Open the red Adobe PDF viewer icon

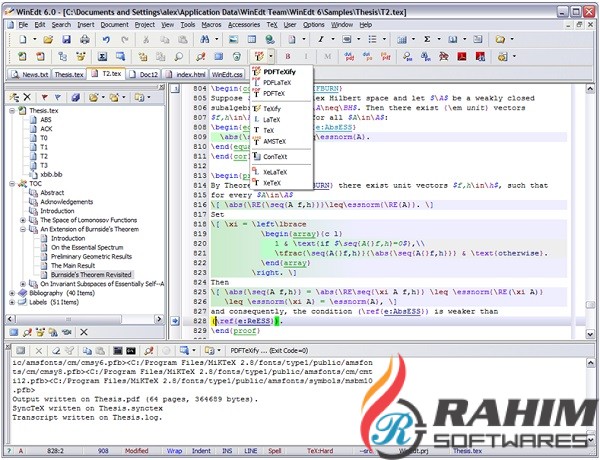coord(462,57)
